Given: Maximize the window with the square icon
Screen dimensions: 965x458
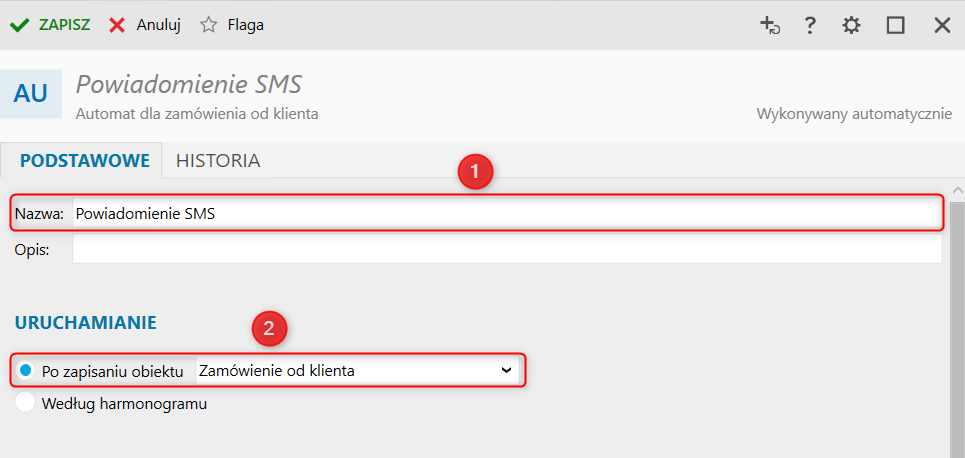Looking at the screenshot, I should (895, 25).
